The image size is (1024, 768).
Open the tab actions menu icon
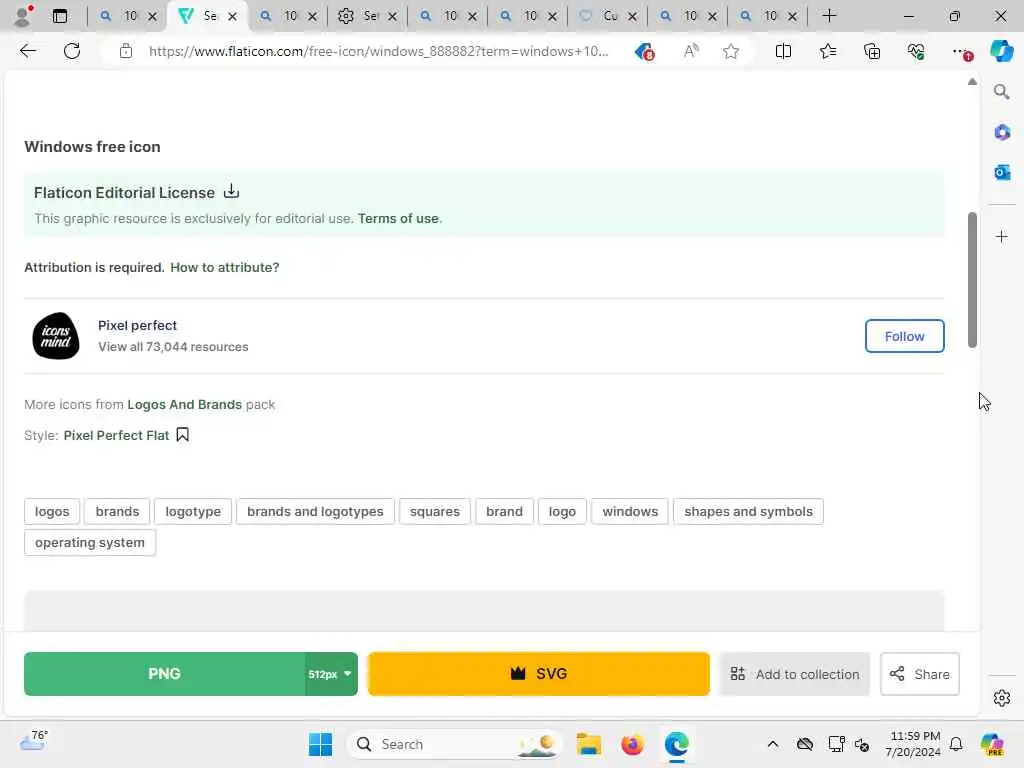pos(60,16)
